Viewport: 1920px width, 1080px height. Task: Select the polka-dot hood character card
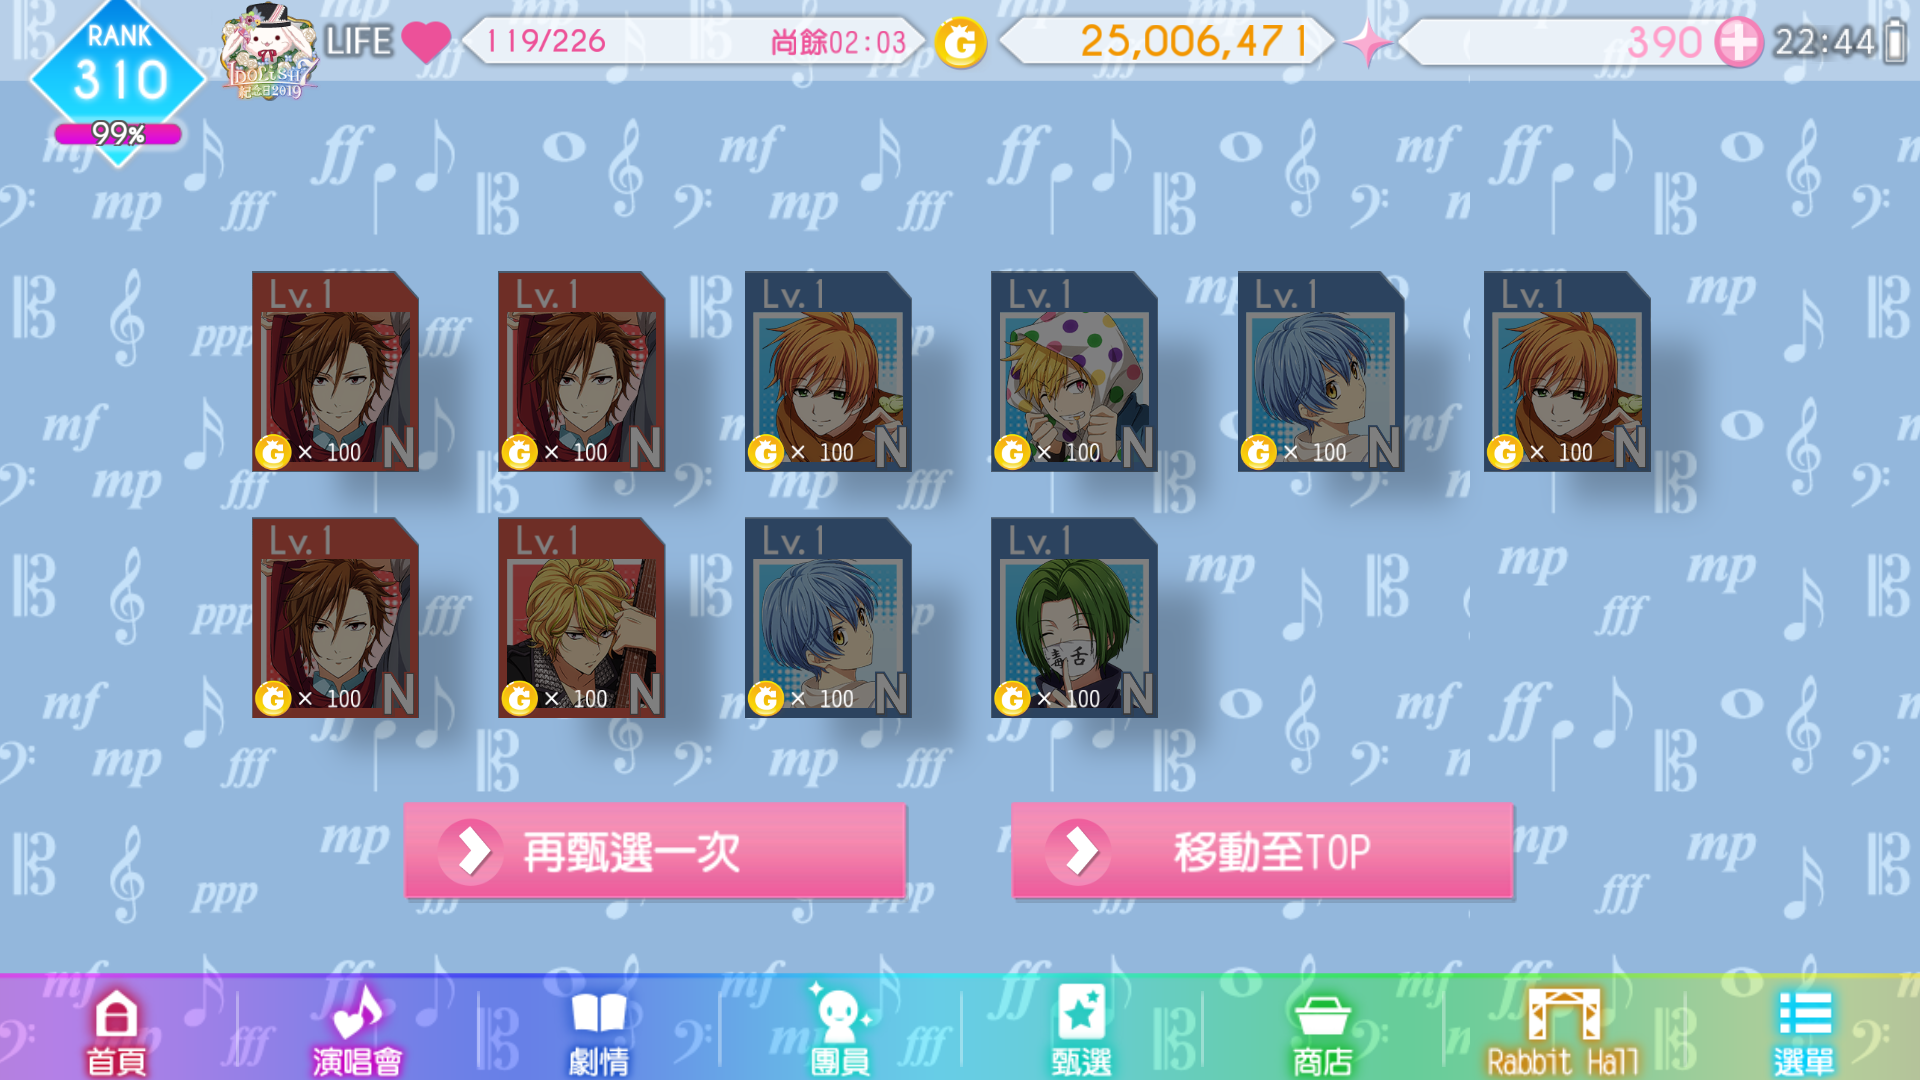point(1074,371)
